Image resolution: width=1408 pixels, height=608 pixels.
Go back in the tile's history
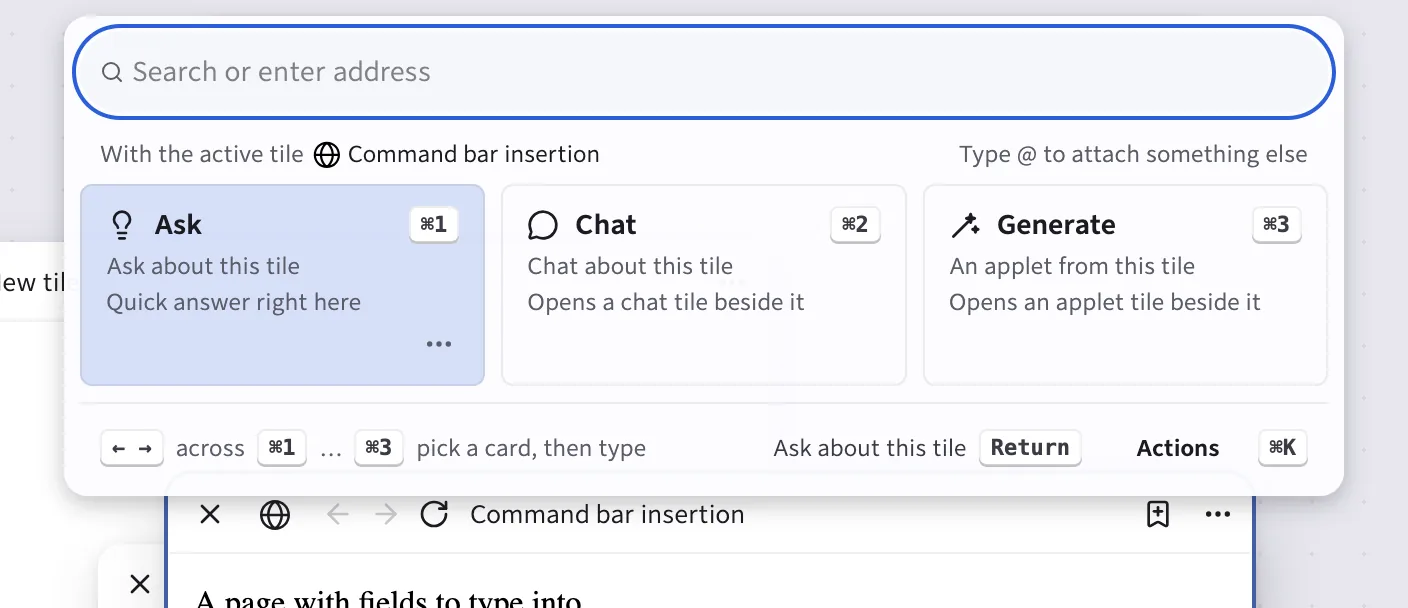pyautogui.click(x=338, y=514)
